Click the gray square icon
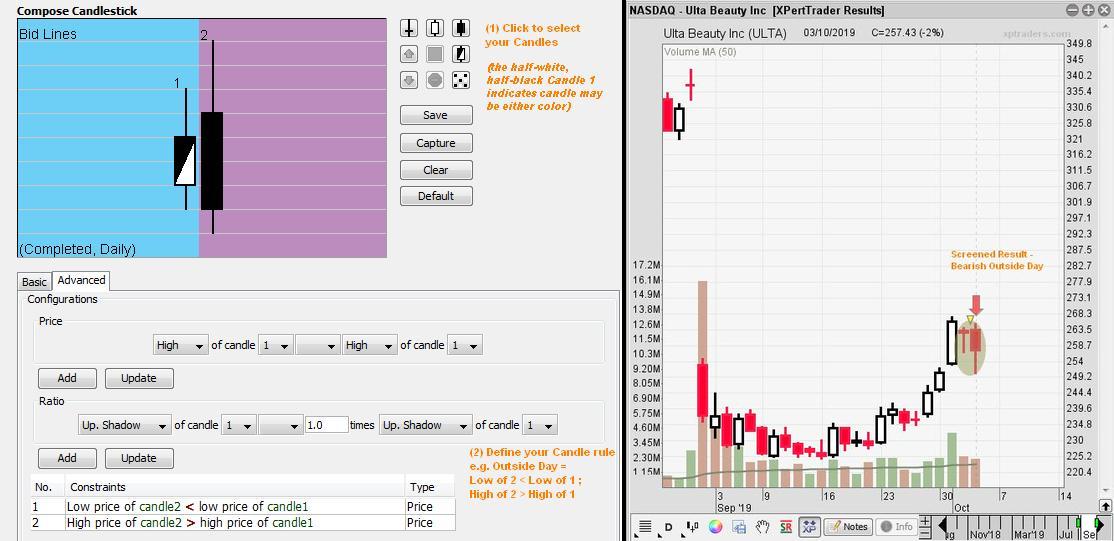The width and height of the screenshot is (1114, 541). pos(435,54)
